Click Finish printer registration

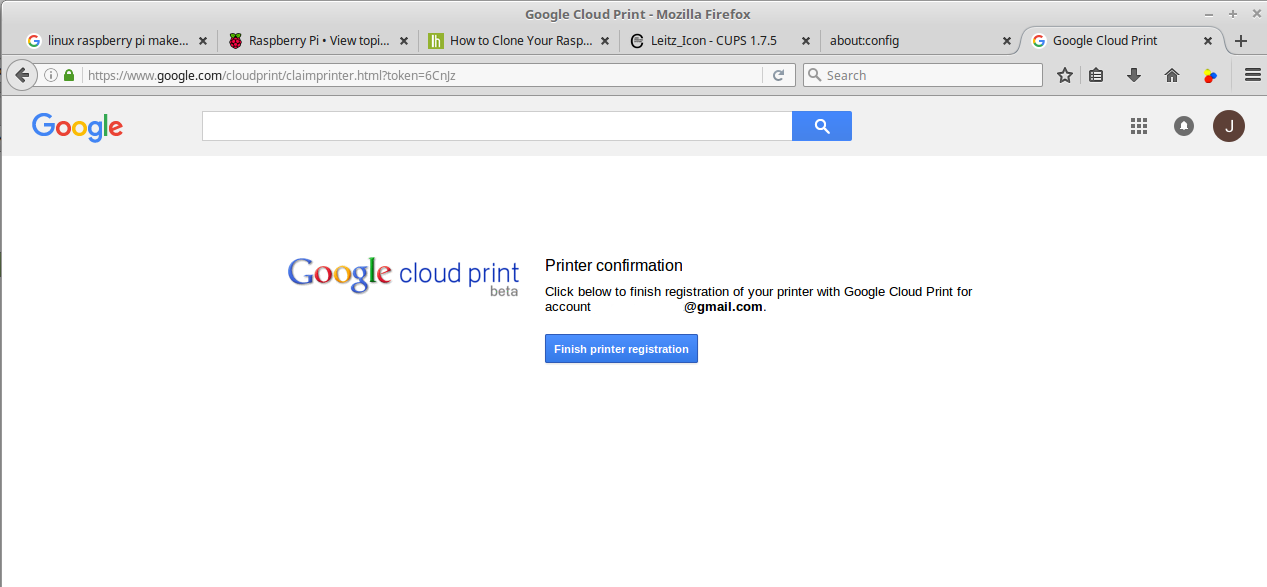point(621,348)
